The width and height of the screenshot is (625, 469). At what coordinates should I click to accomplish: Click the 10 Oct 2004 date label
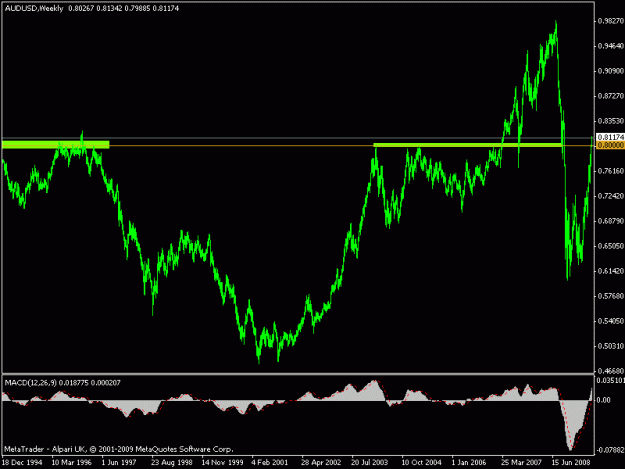click(421, 462)
